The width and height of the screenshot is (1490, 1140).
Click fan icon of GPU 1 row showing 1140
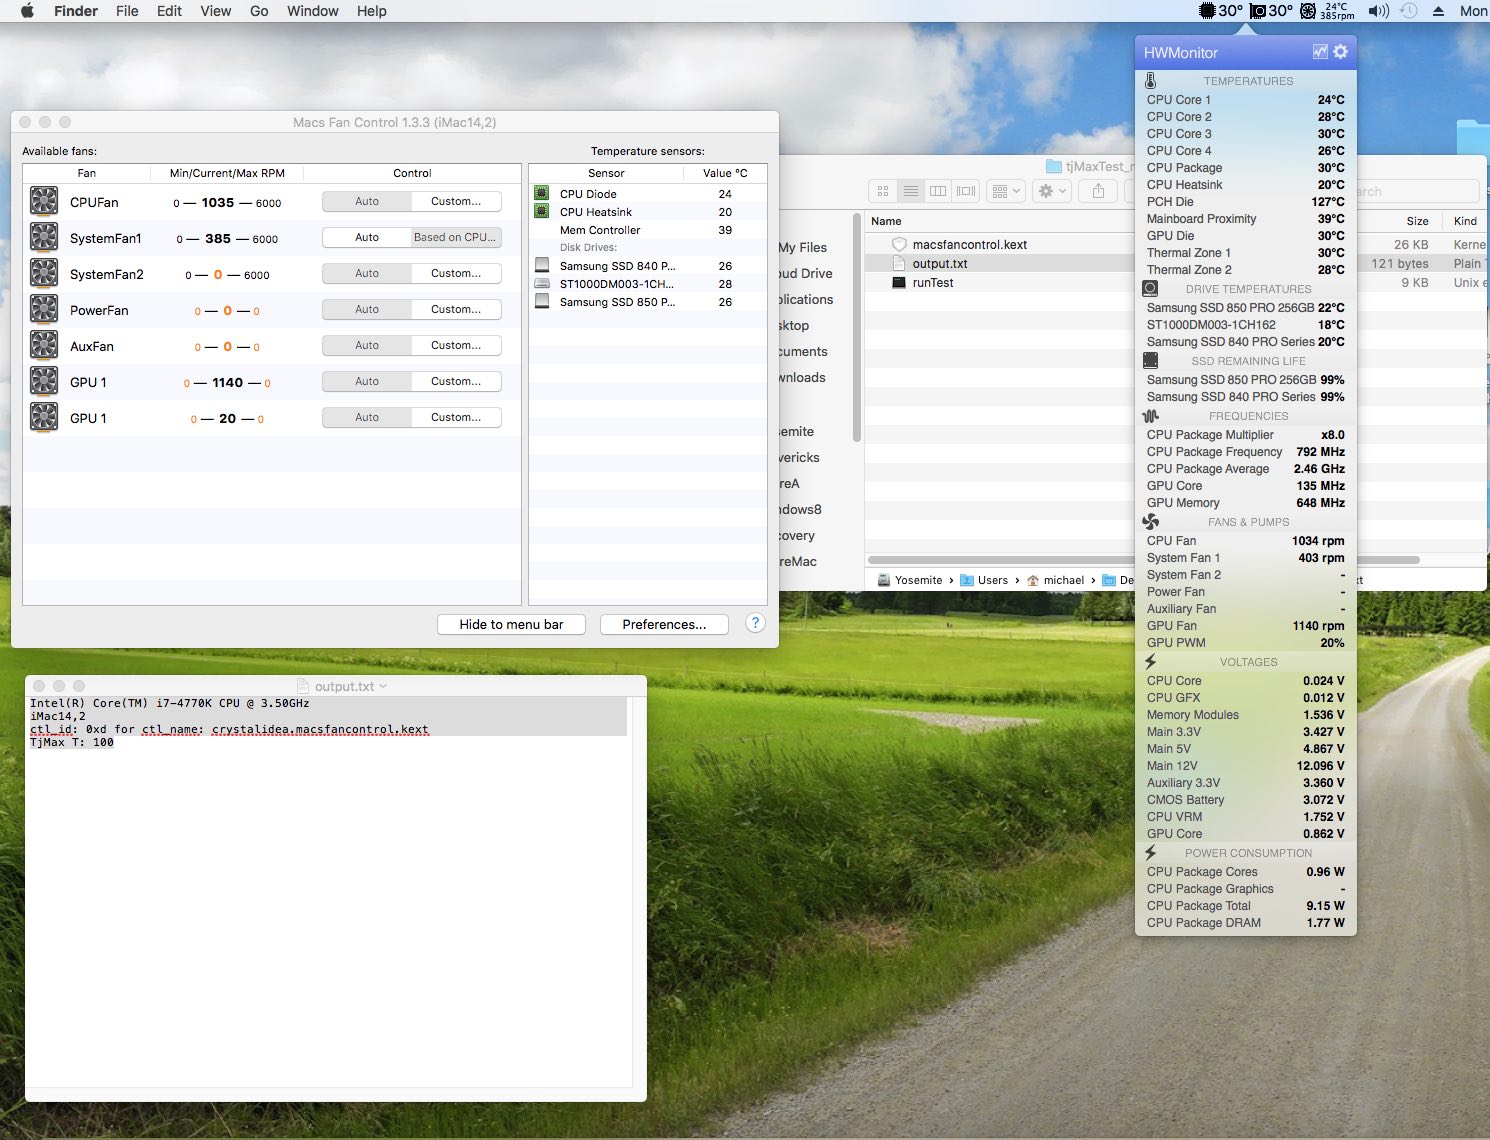43,381
